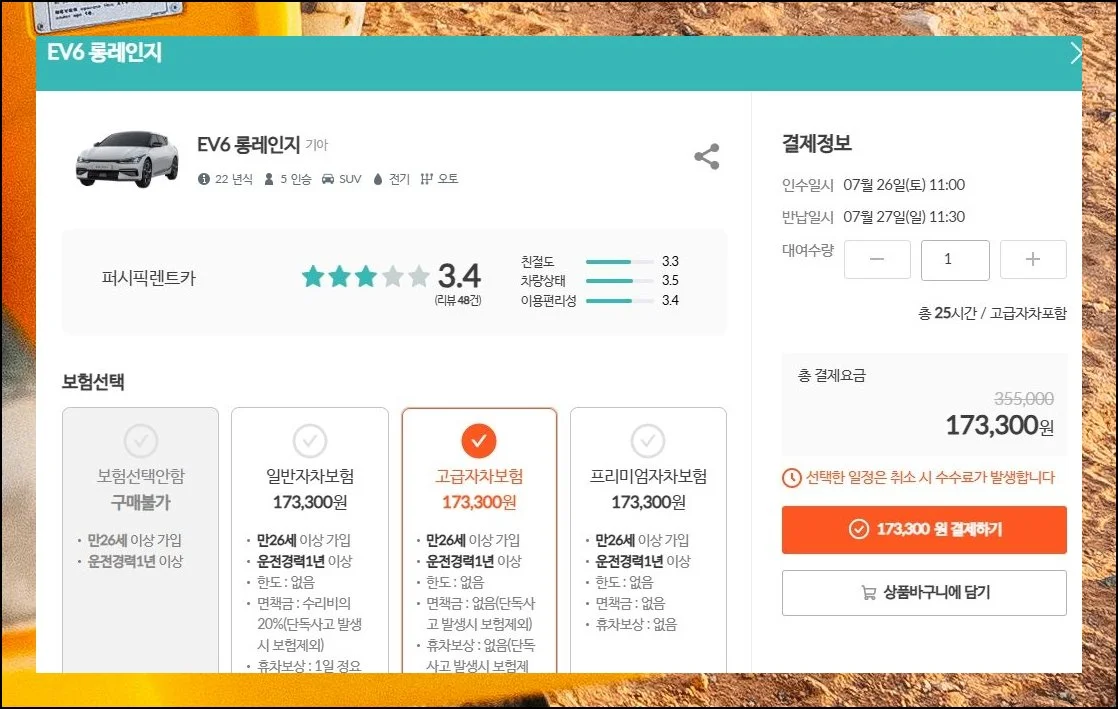The height and width of the screenshot is (709, 1118).
Task: Decrease rental quantity with minus button
Action: tap(877, 260)
